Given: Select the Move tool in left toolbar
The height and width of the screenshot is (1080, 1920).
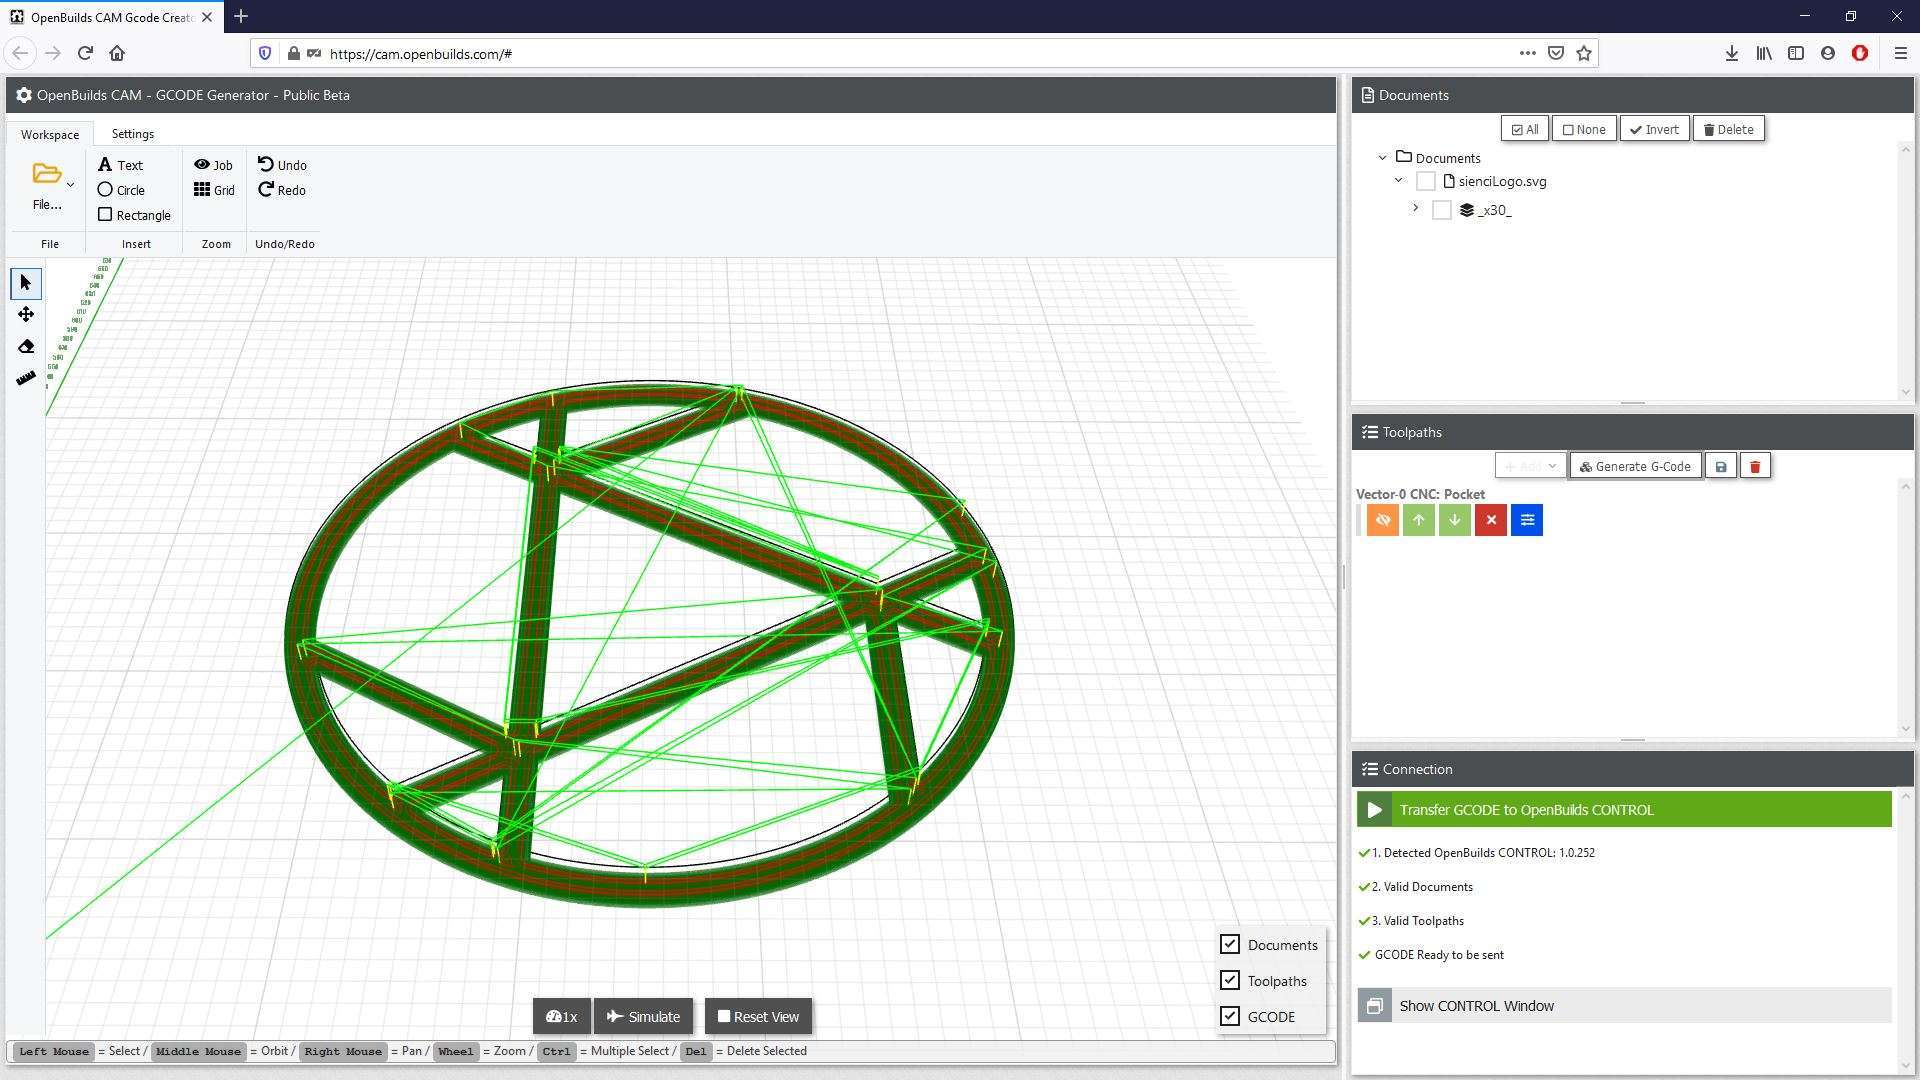Looking at the screenshot, I should pyautogui.click(x=26, y=315).
